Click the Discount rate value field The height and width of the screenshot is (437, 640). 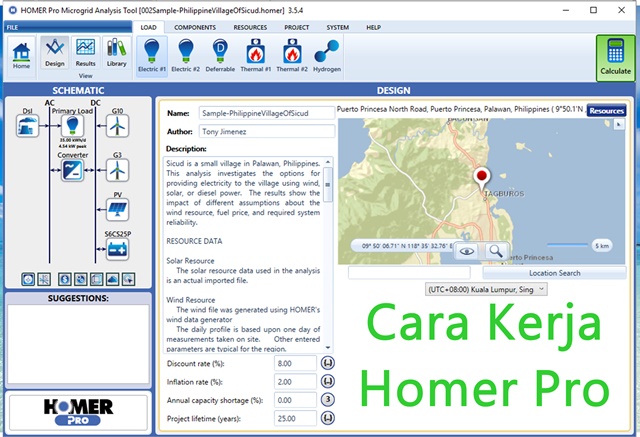(295, 363)
